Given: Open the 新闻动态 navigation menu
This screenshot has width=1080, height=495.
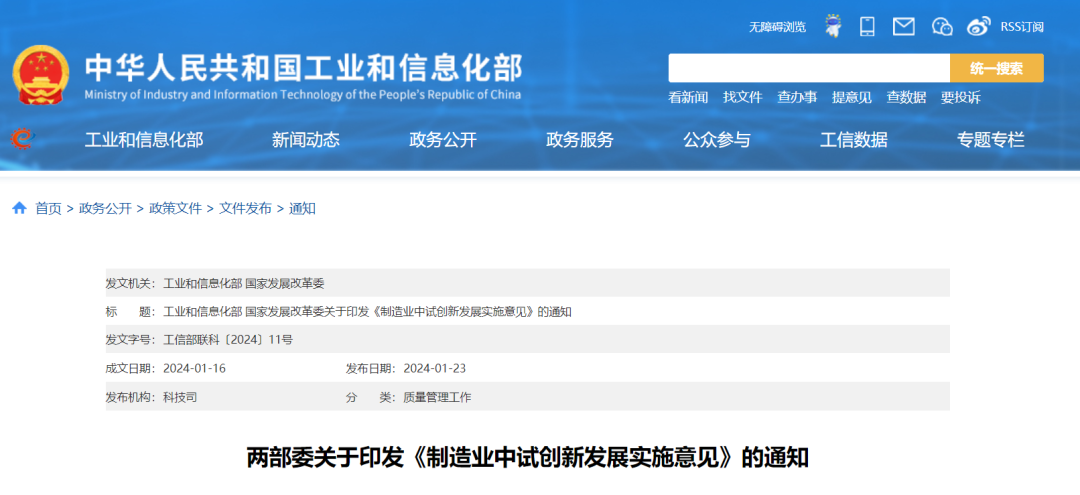Looking at the screenshot, I should tap(305, 140).
